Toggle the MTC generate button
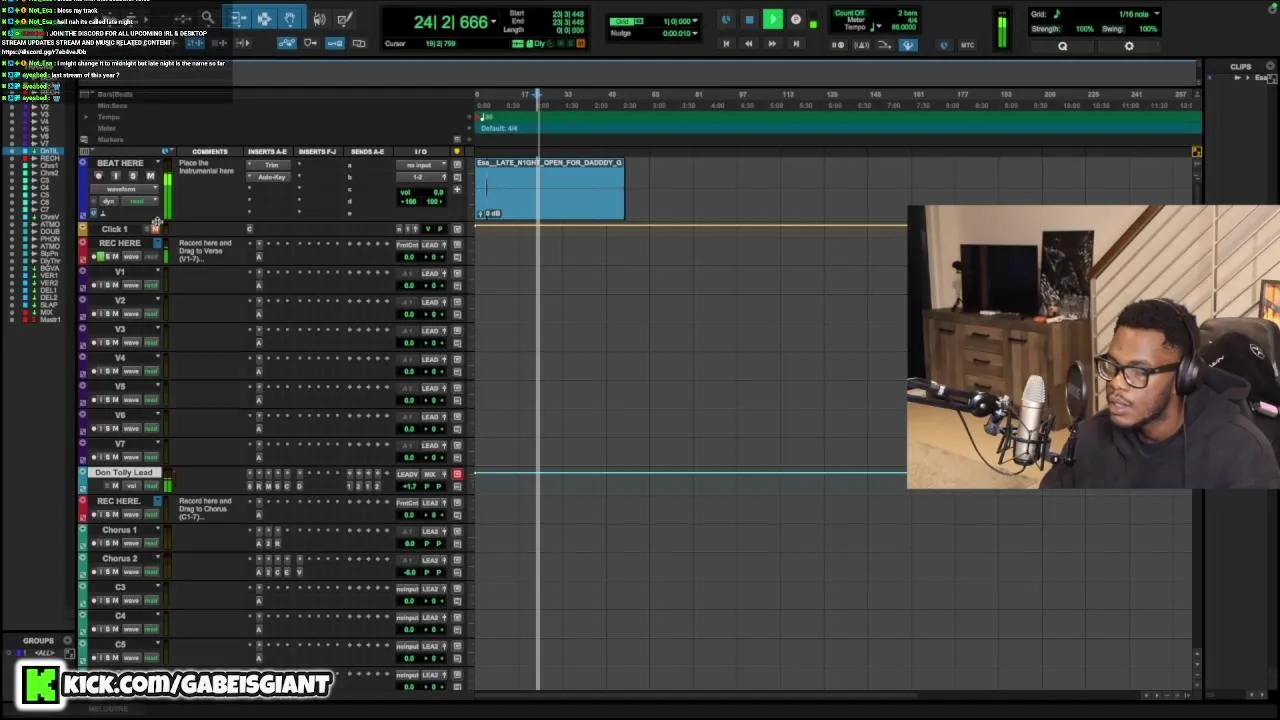Screen dimensions: 1280x720 pyautogui.click(x=967, y=45)
